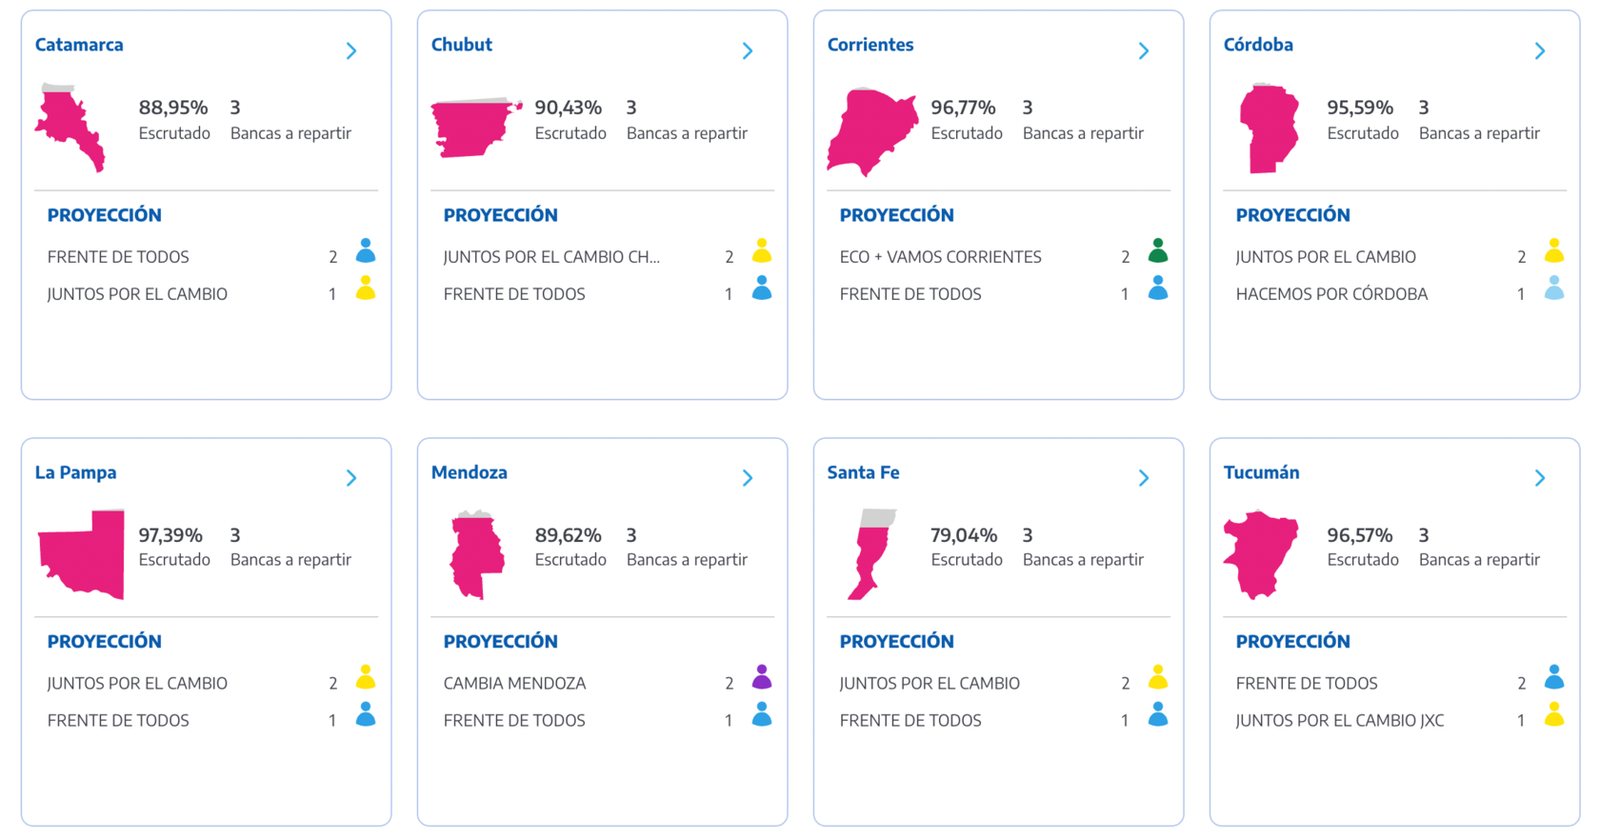Image resolution: width=1600 pixels, height=839 pixels.
Task: Click the Tucumán province map shape
Action: pos(1260,555)
